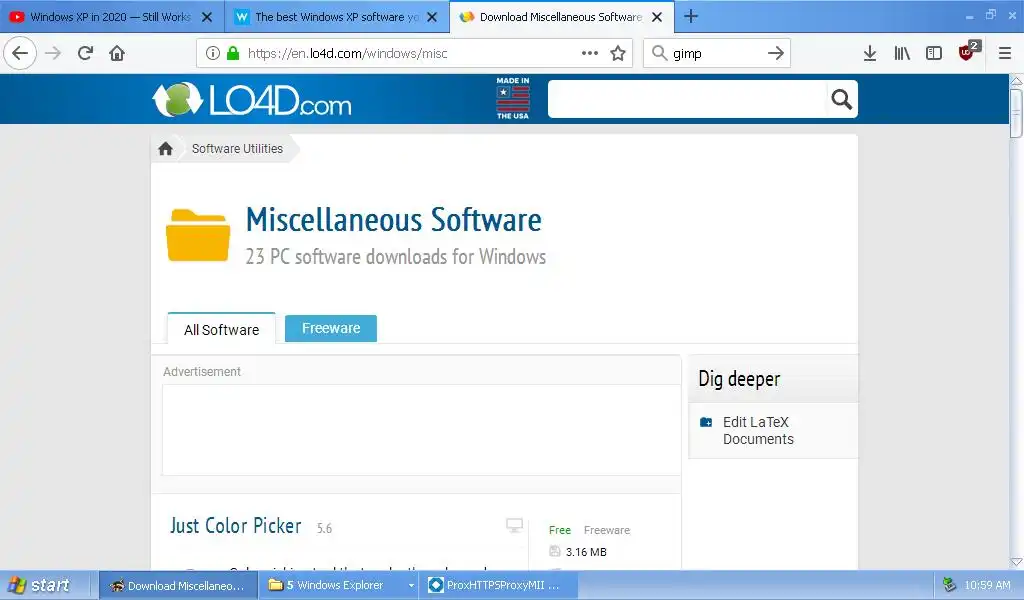Image resolution: width=1024 pixels, height=600 pixels.
Task: Open the uBlock Origin extension
Action: coord(967,52)
